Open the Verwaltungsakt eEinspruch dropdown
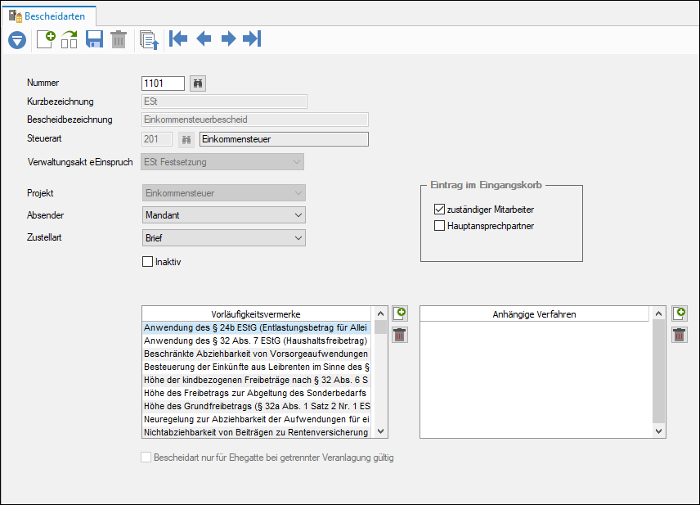 pos(222,162)
